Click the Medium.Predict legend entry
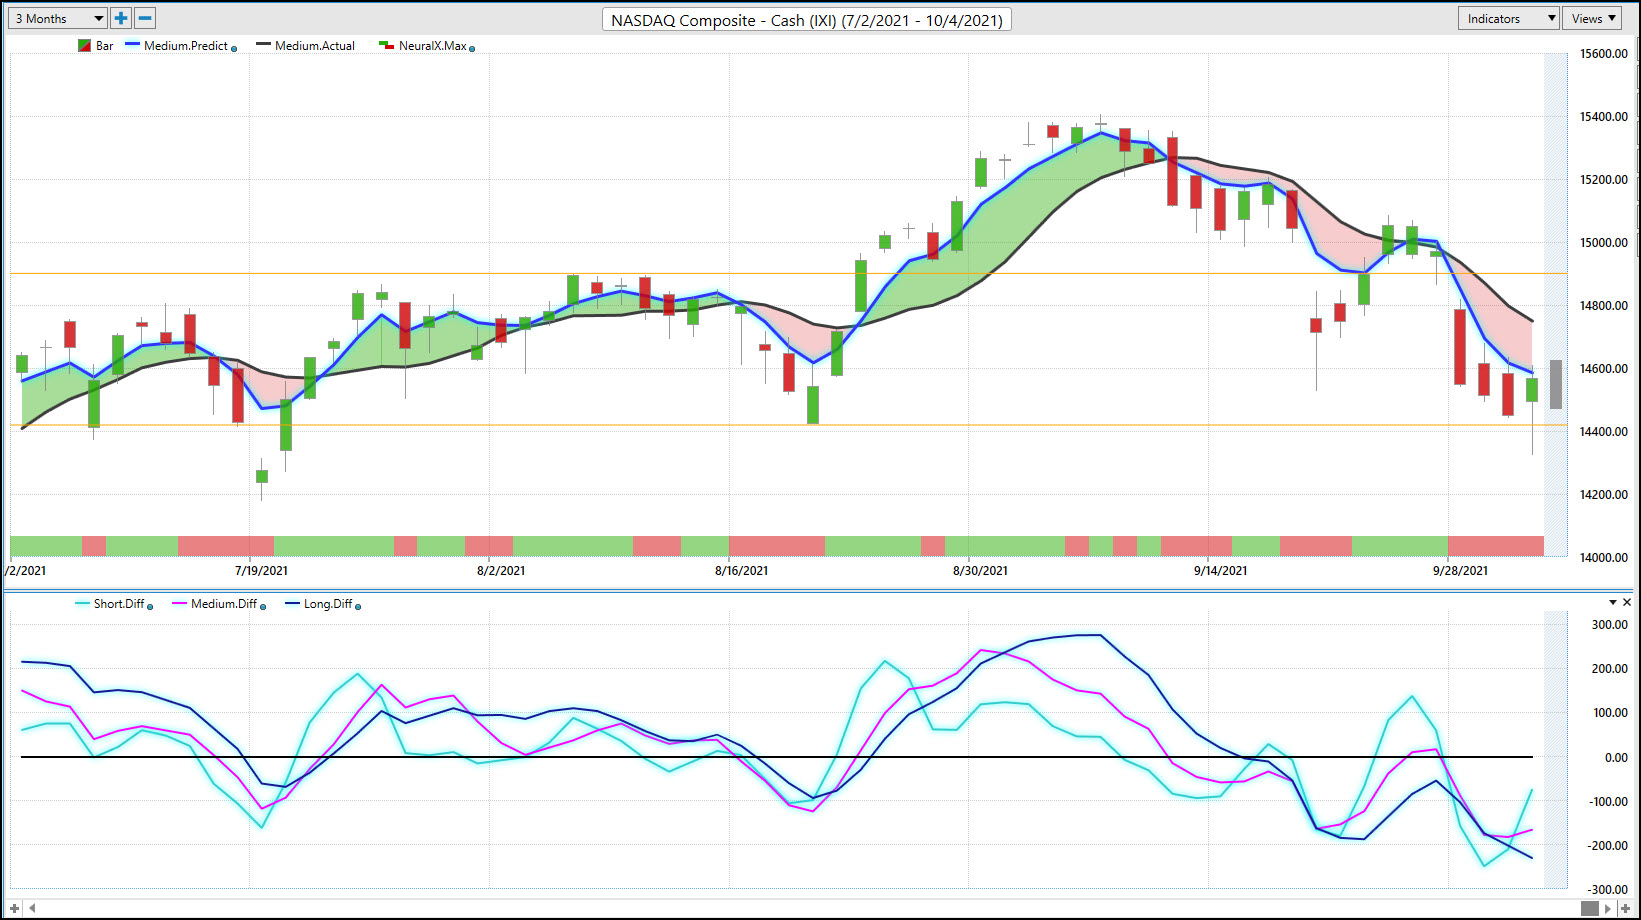Viewport: 1641px width, 920px height. point(185,46)
